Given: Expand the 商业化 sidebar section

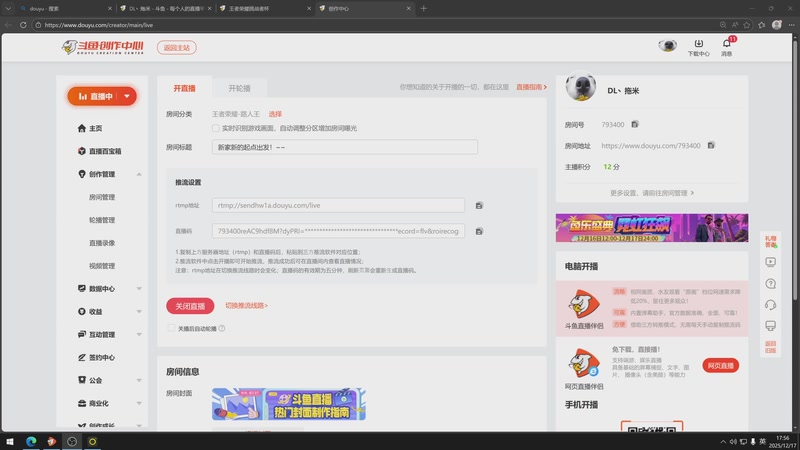Looking at the screenshot, I should [x=139, y=403].
